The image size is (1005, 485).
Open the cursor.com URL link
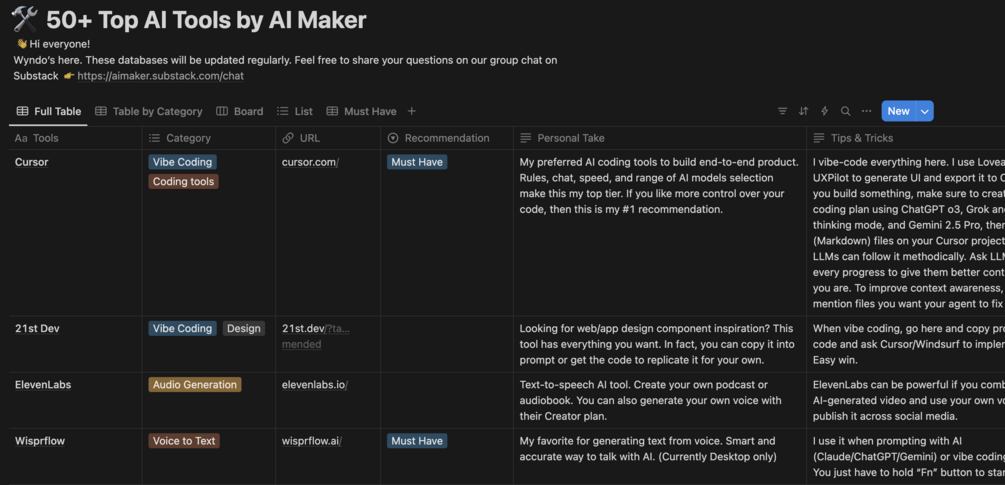pos(310,162)
